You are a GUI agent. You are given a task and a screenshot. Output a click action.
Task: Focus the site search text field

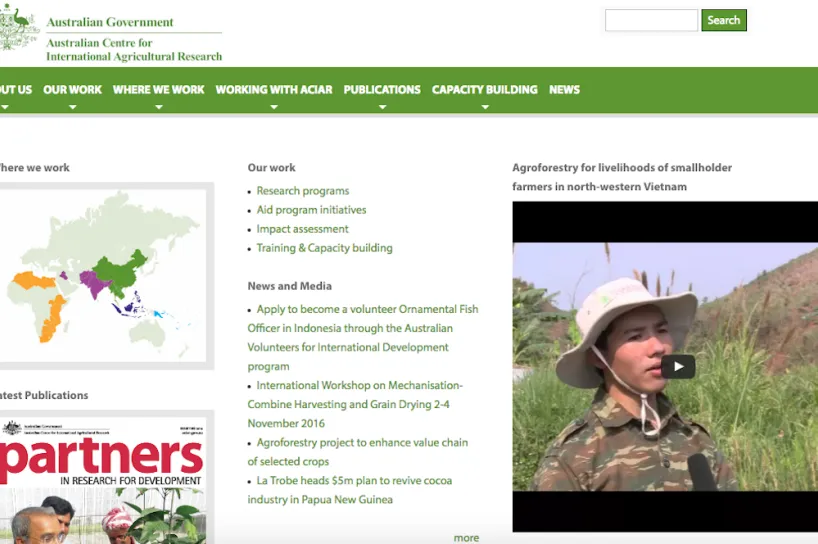click(651, 20)
